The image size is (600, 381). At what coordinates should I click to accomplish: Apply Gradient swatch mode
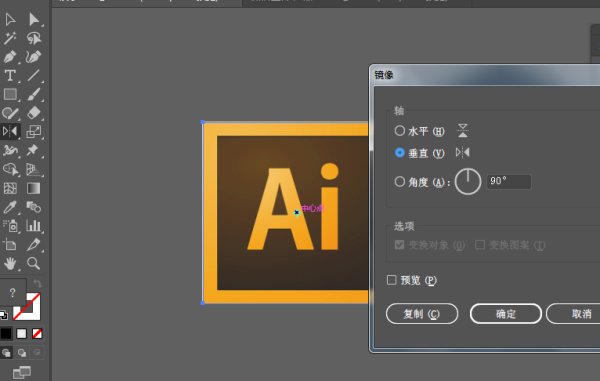point(21,334)
